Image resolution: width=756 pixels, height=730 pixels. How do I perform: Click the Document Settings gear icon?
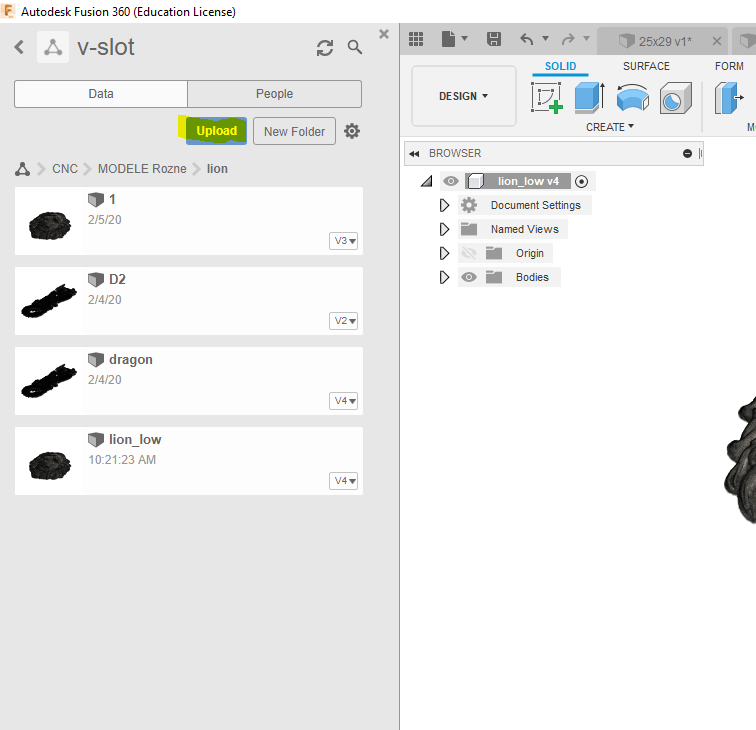pos(469,205)
